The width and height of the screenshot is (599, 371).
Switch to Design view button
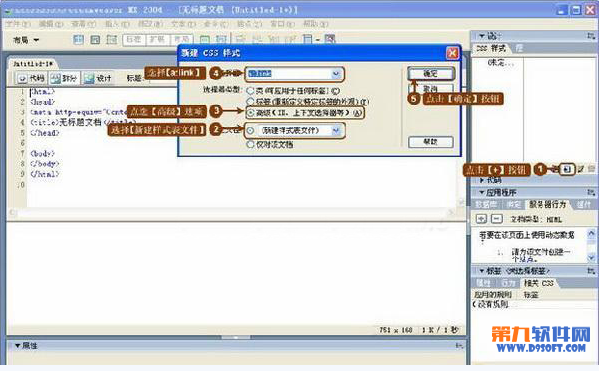click(x=98, y=78)
